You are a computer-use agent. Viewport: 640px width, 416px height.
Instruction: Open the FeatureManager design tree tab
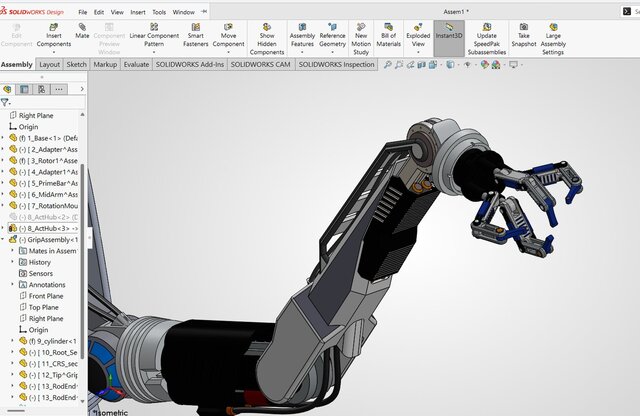[7, 89]
